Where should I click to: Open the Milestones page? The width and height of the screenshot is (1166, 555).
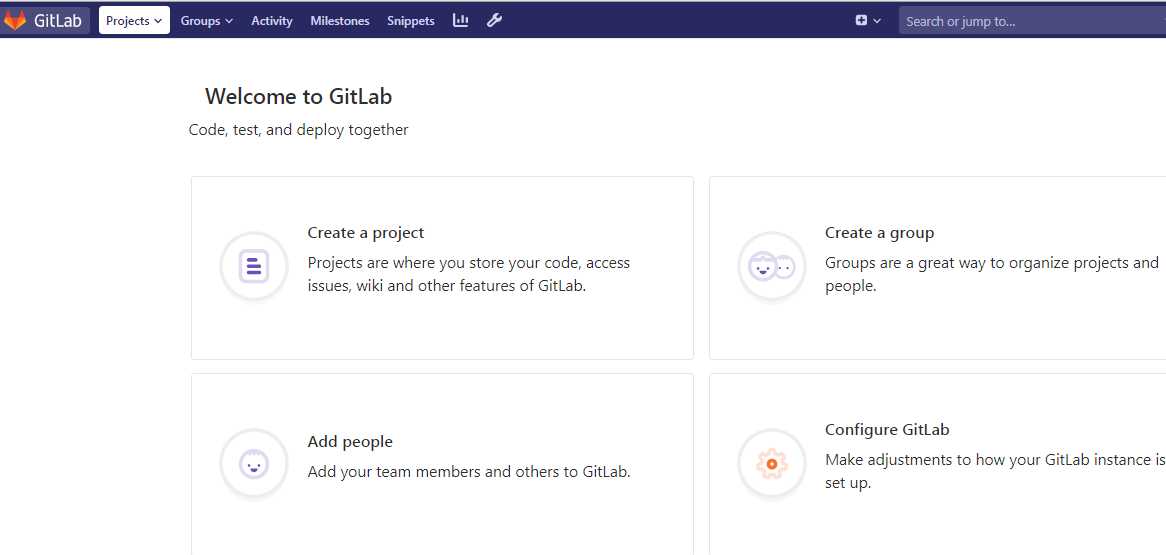340,21
